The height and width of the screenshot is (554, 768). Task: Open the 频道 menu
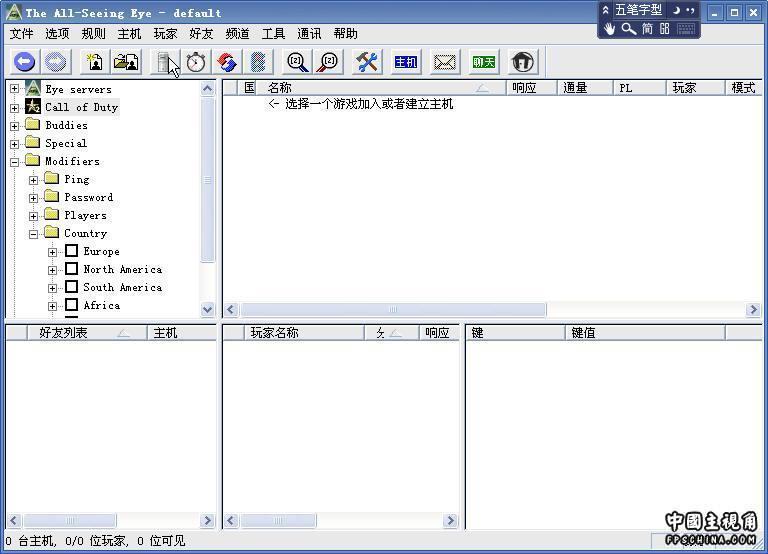237,33
